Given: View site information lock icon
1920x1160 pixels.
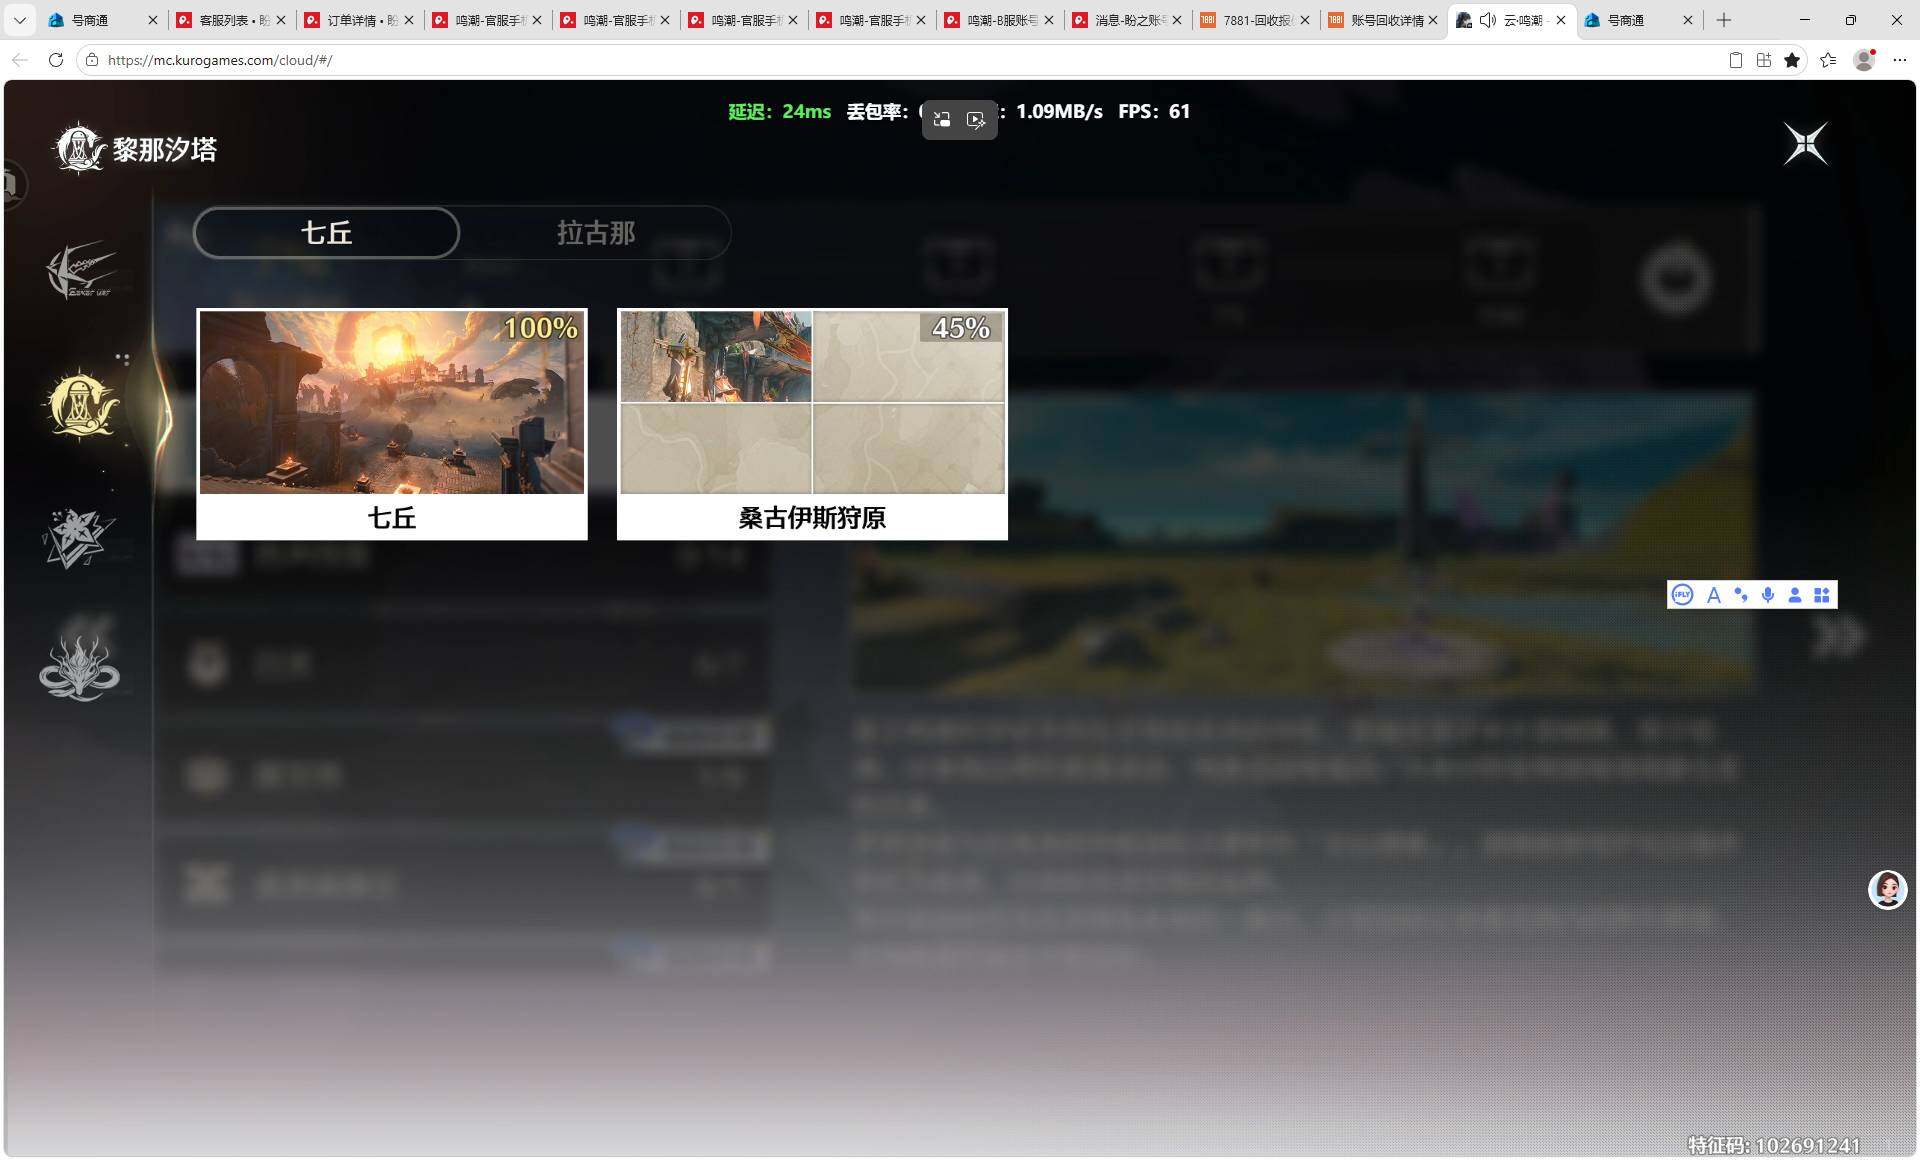Looking at the screenshot, I should pos(92,60).
